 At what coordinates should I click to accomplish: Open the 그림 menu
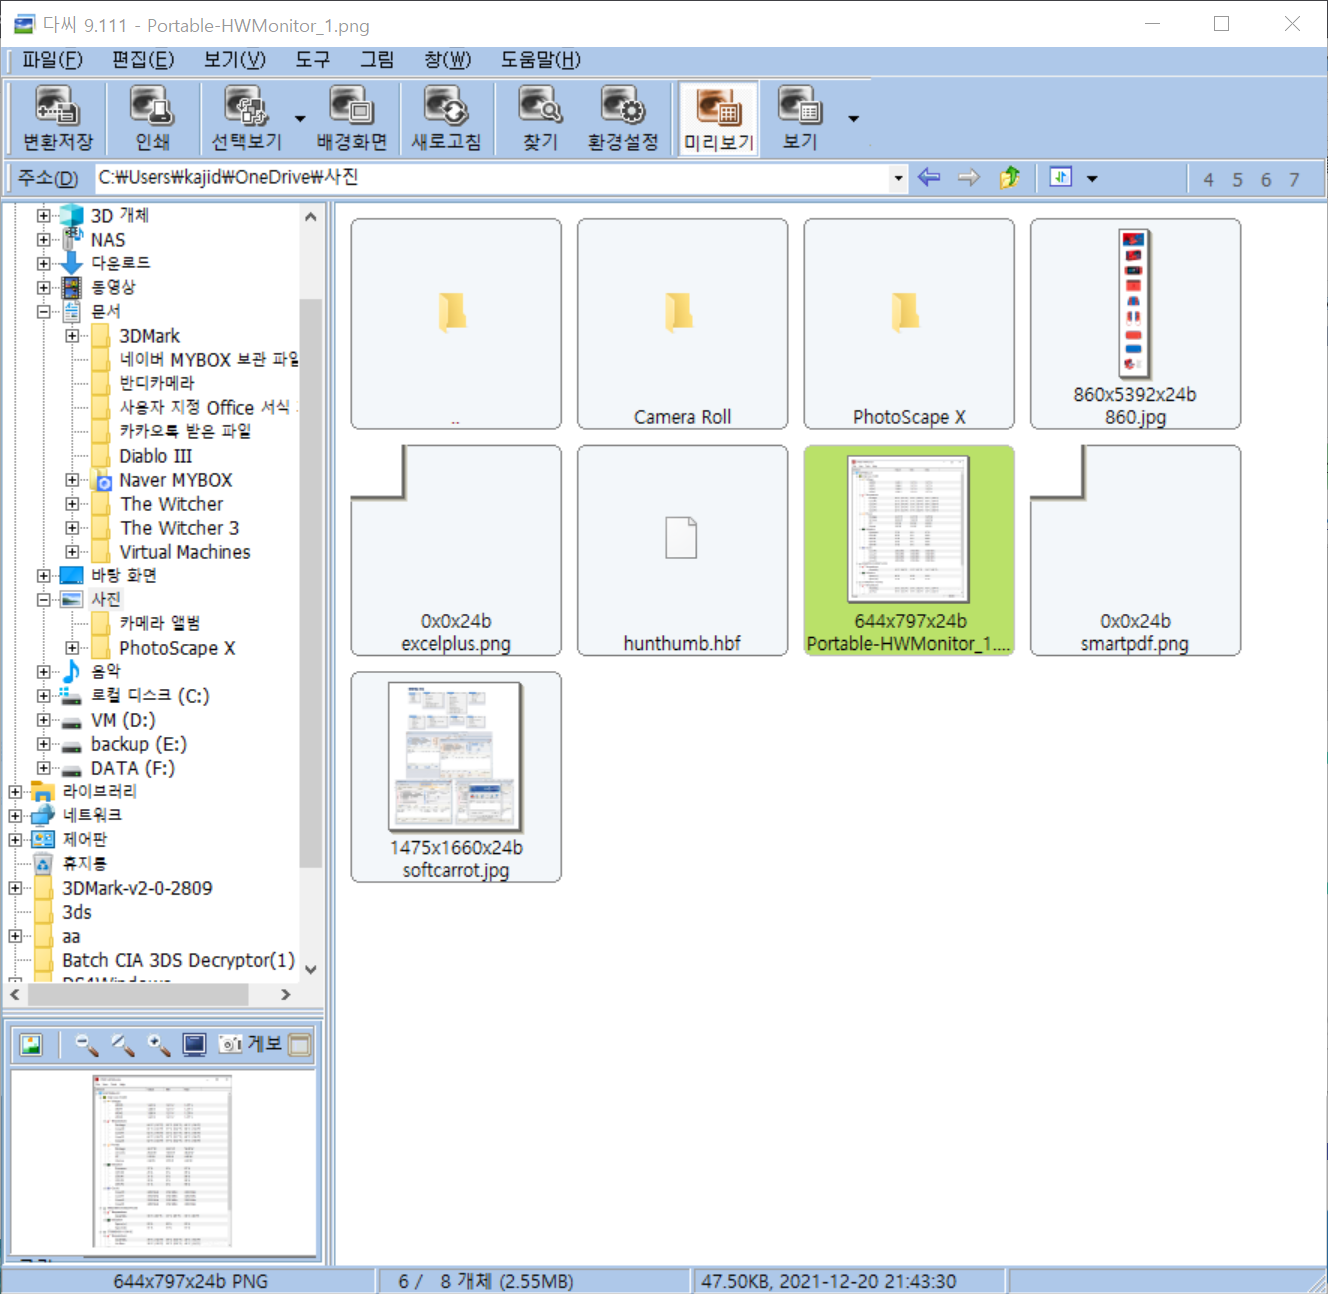[377, 60]
